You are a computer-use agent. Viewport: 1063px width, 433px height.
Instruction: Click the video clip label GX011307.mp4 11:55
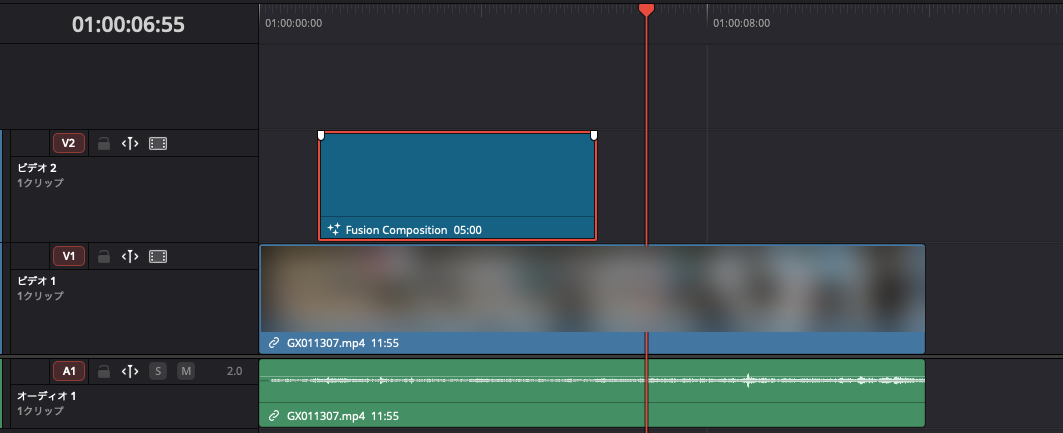pyautogui.click(x=342, y=343)
